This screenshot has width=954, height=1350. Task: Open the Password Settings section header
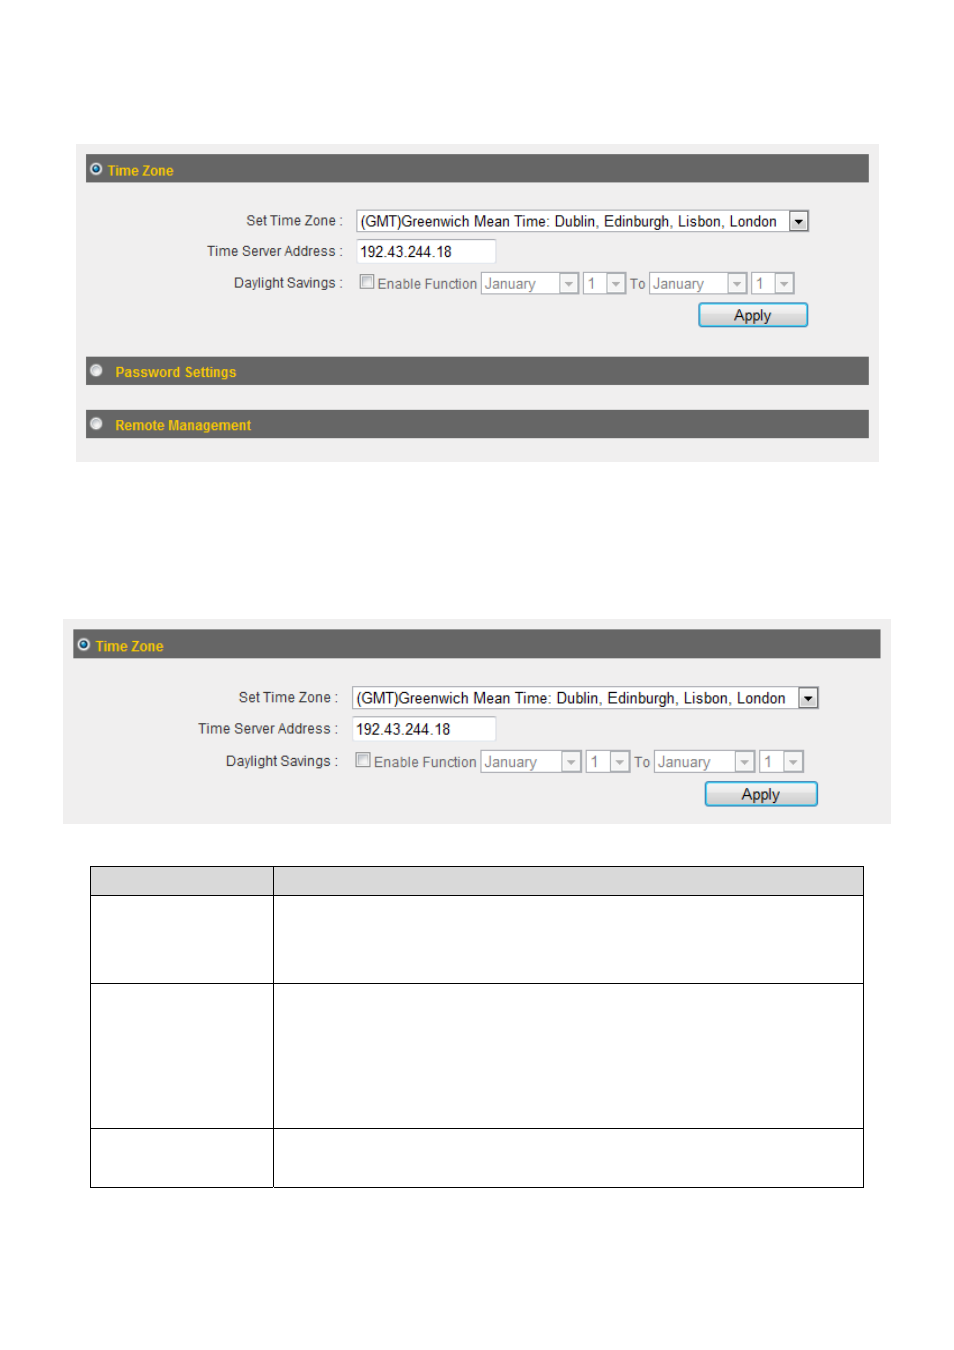pyautogui.click(x=477, y=371)
